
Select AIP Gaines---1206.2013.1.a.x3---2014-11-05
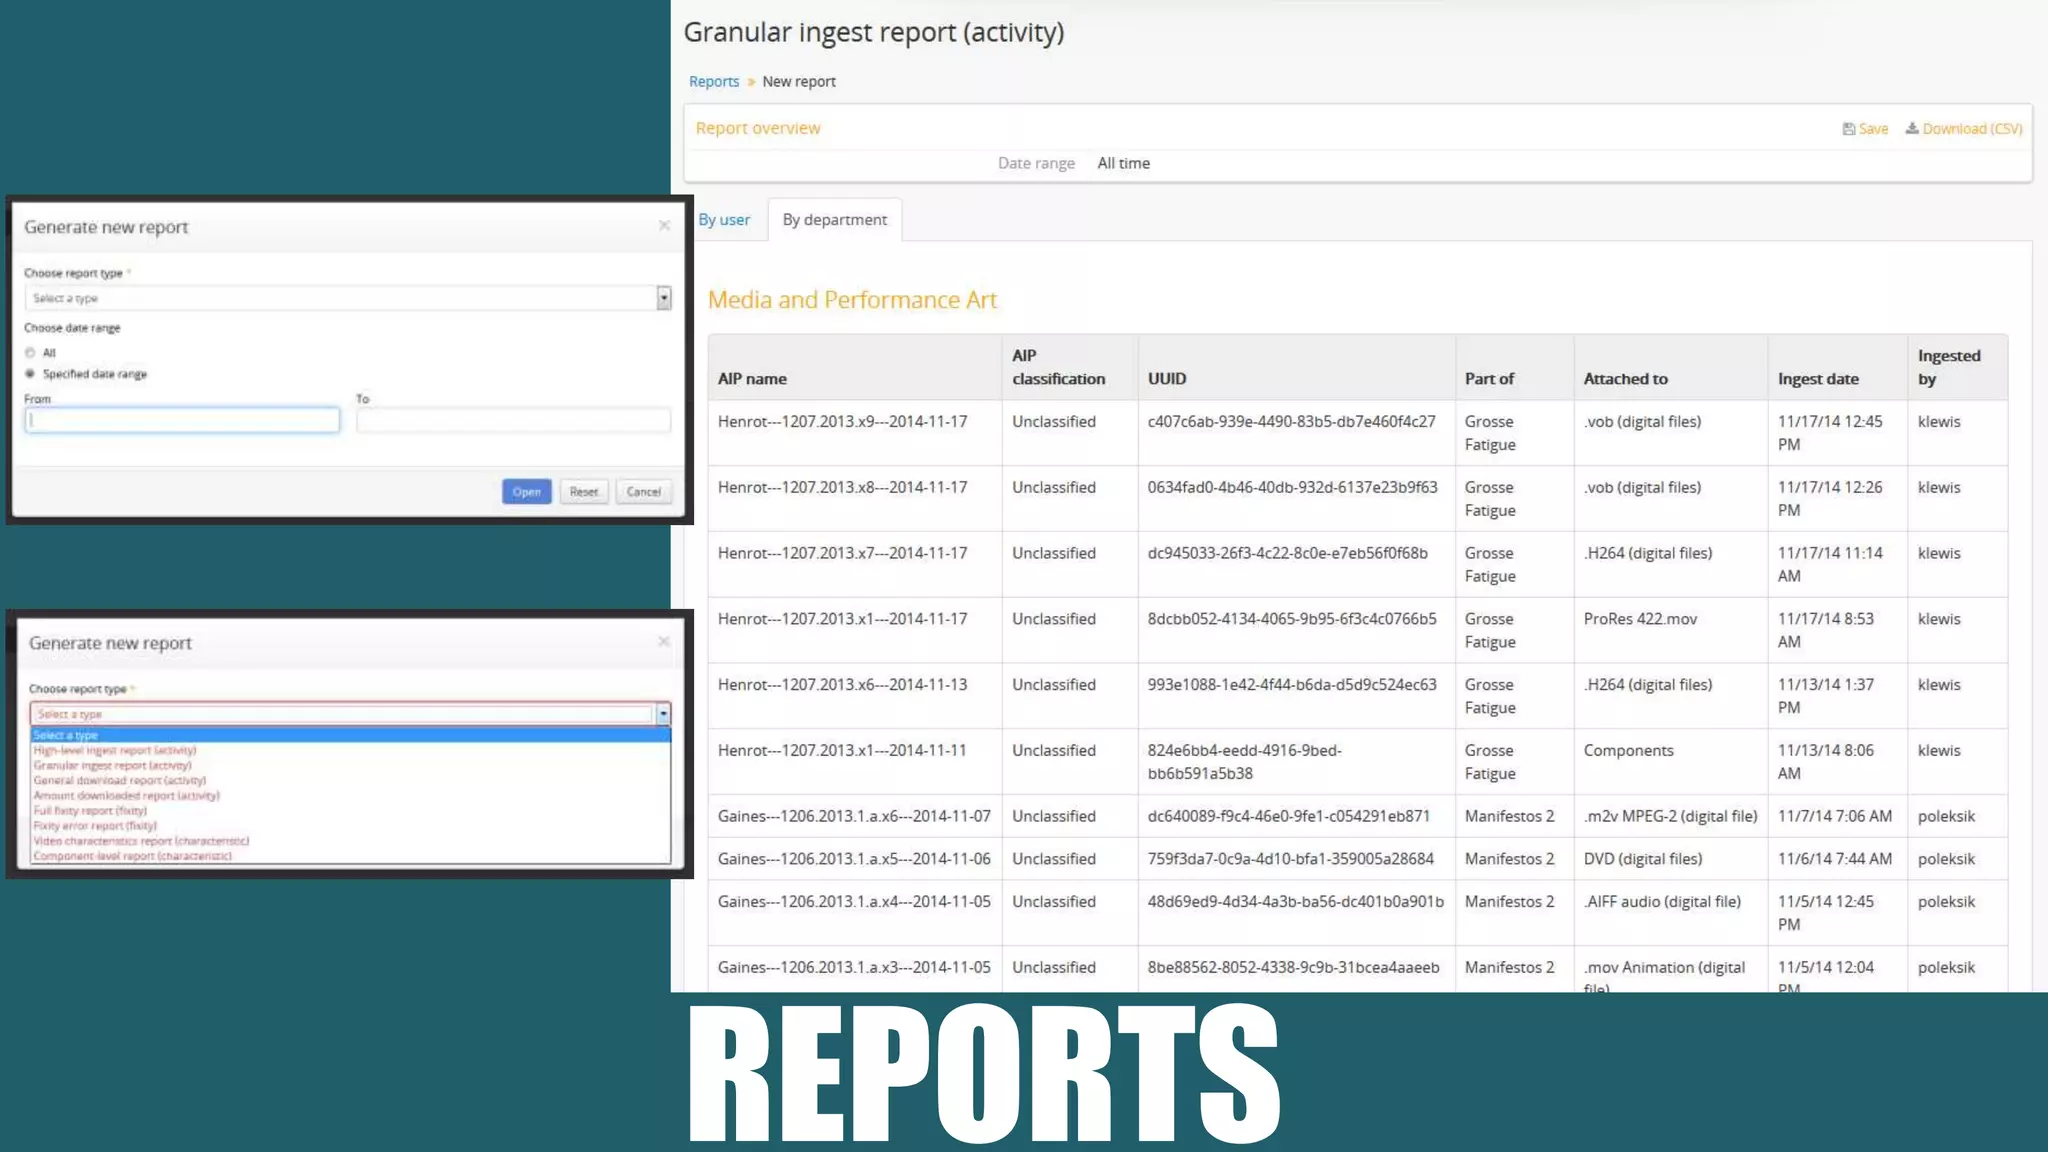tap(854, 968)
